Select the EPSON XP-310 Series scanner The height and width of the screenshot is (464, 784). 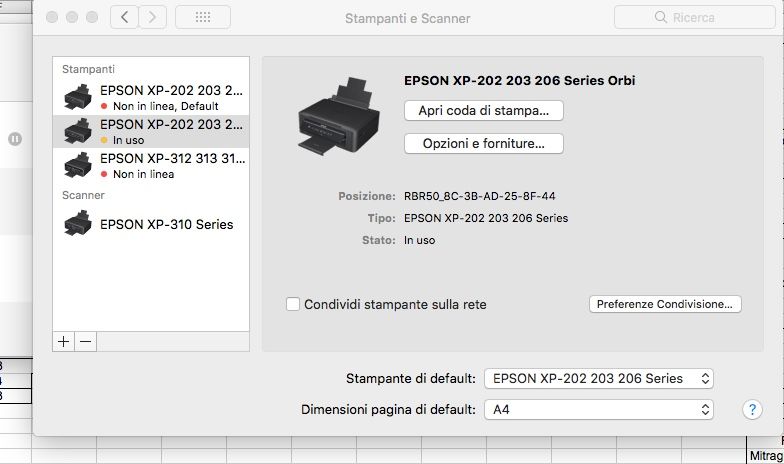151,224
